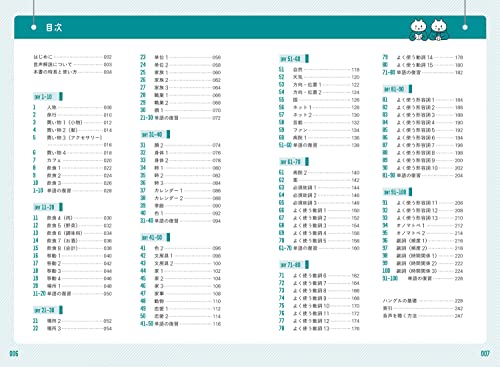Screen dimensions: 500x367
Task: Click the right cat mascot in the header
Action: [x=439, y=30]
